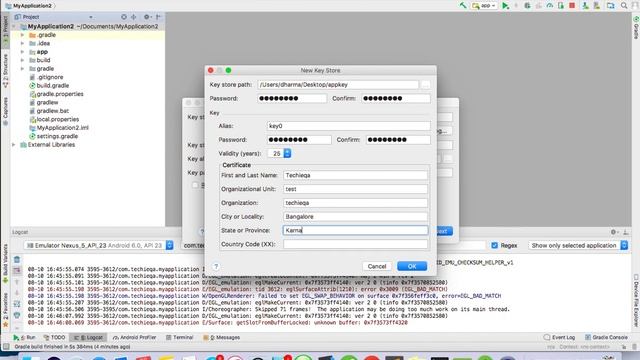The height and width of the screenshot is (360, 640).
Task: Open the Messages tab
Action: [x=222, y=338]
